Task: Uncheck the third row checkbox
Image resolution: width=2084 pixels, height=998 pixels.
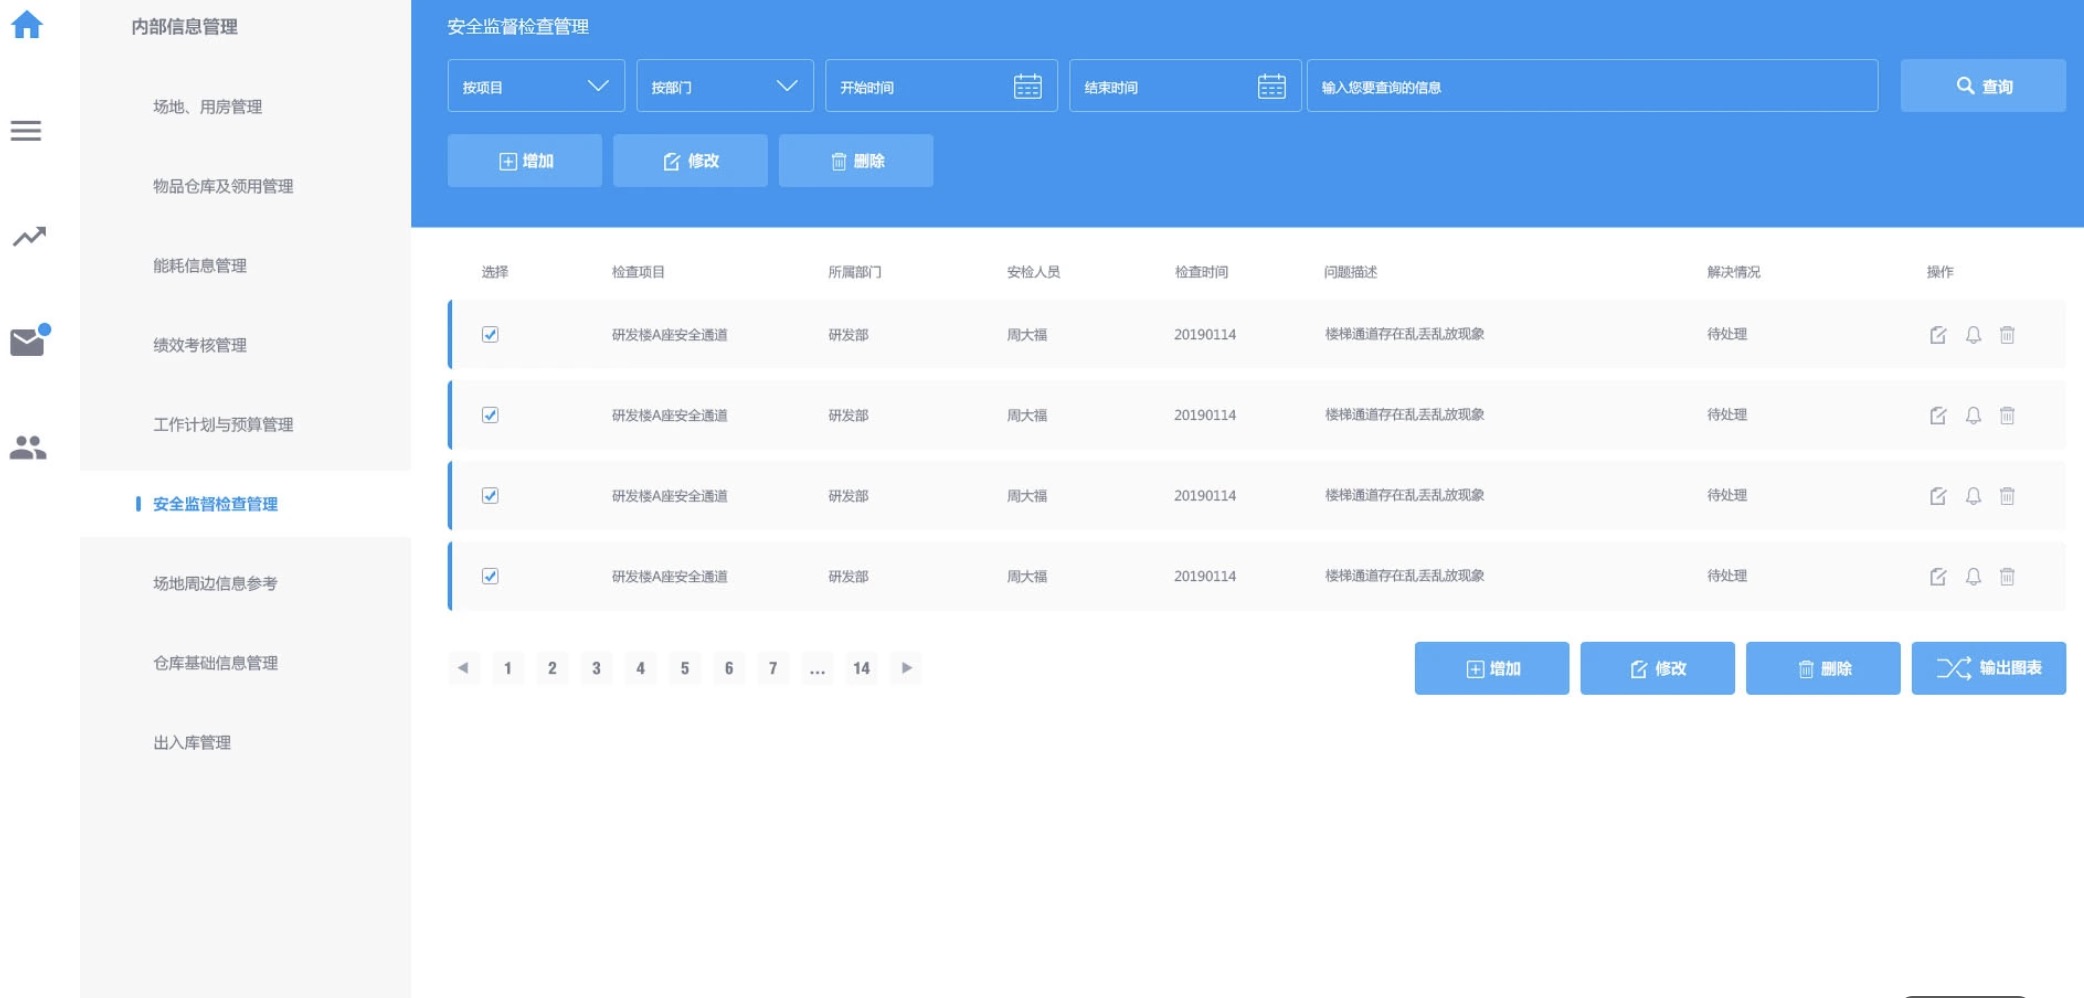Action: pyautogui.click(x=490, y=495)
